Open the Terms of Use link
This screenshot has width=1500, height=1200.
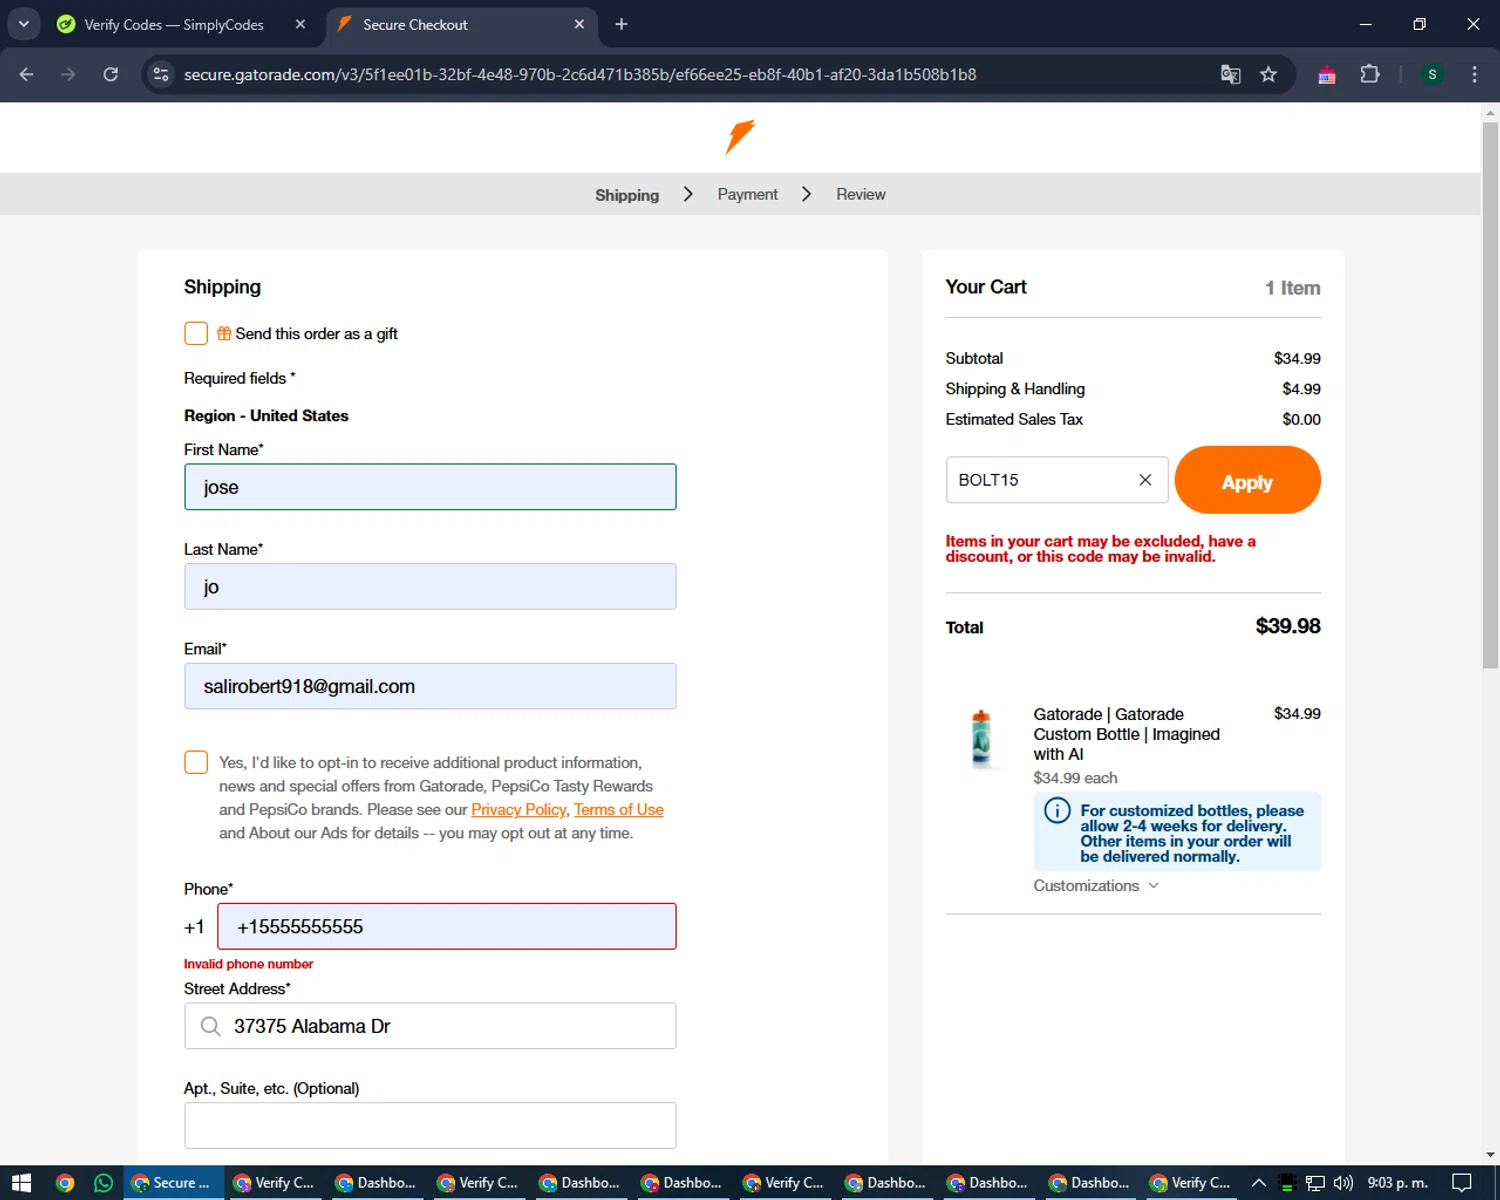tap(619, 810)
